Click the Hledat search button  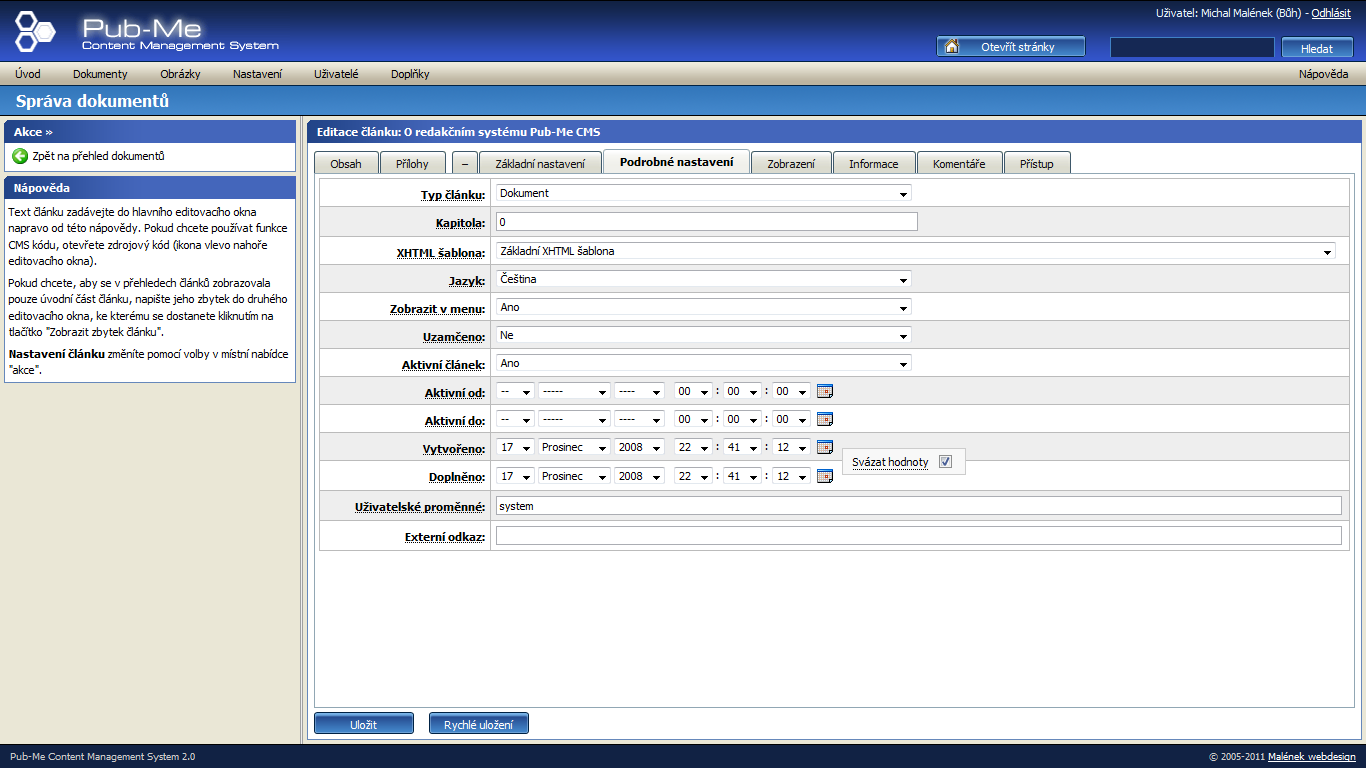coord(1316,48)
